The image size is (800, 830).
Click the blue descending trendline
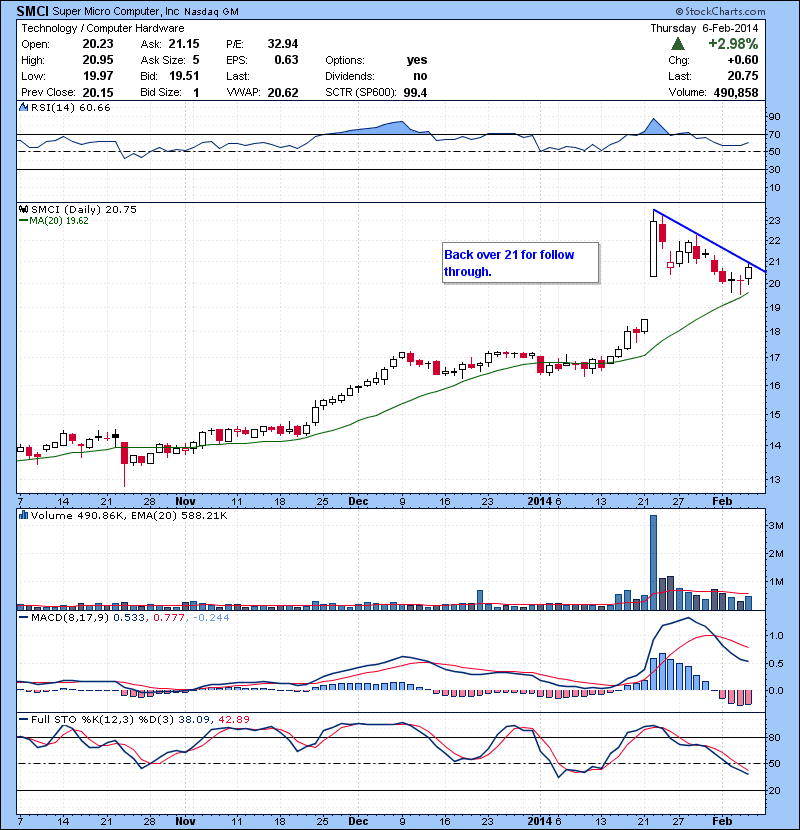pos(709,241)
